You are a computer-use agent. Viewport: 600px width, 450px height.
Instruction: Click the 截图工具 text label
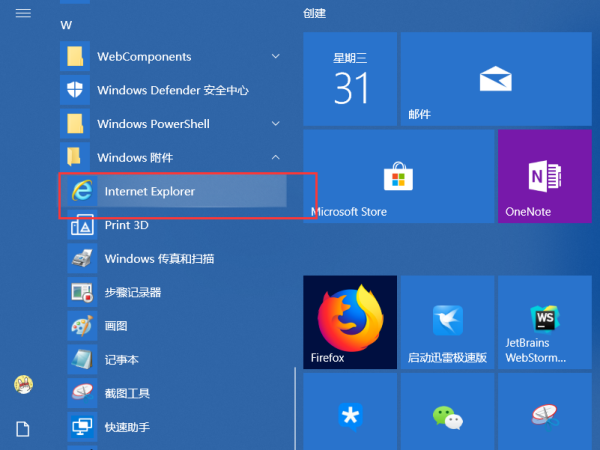click(127, 393)
